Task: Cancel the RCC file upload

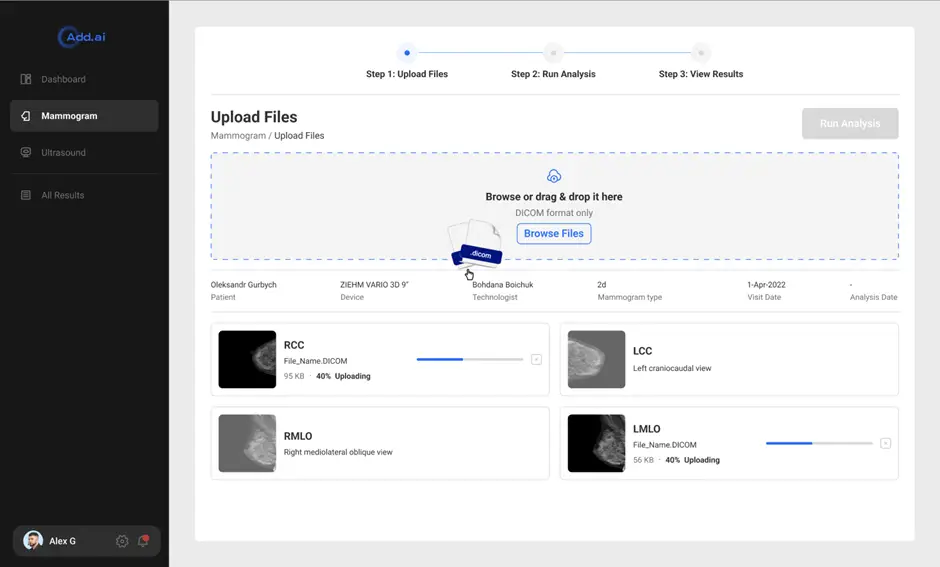Action: 536,359
